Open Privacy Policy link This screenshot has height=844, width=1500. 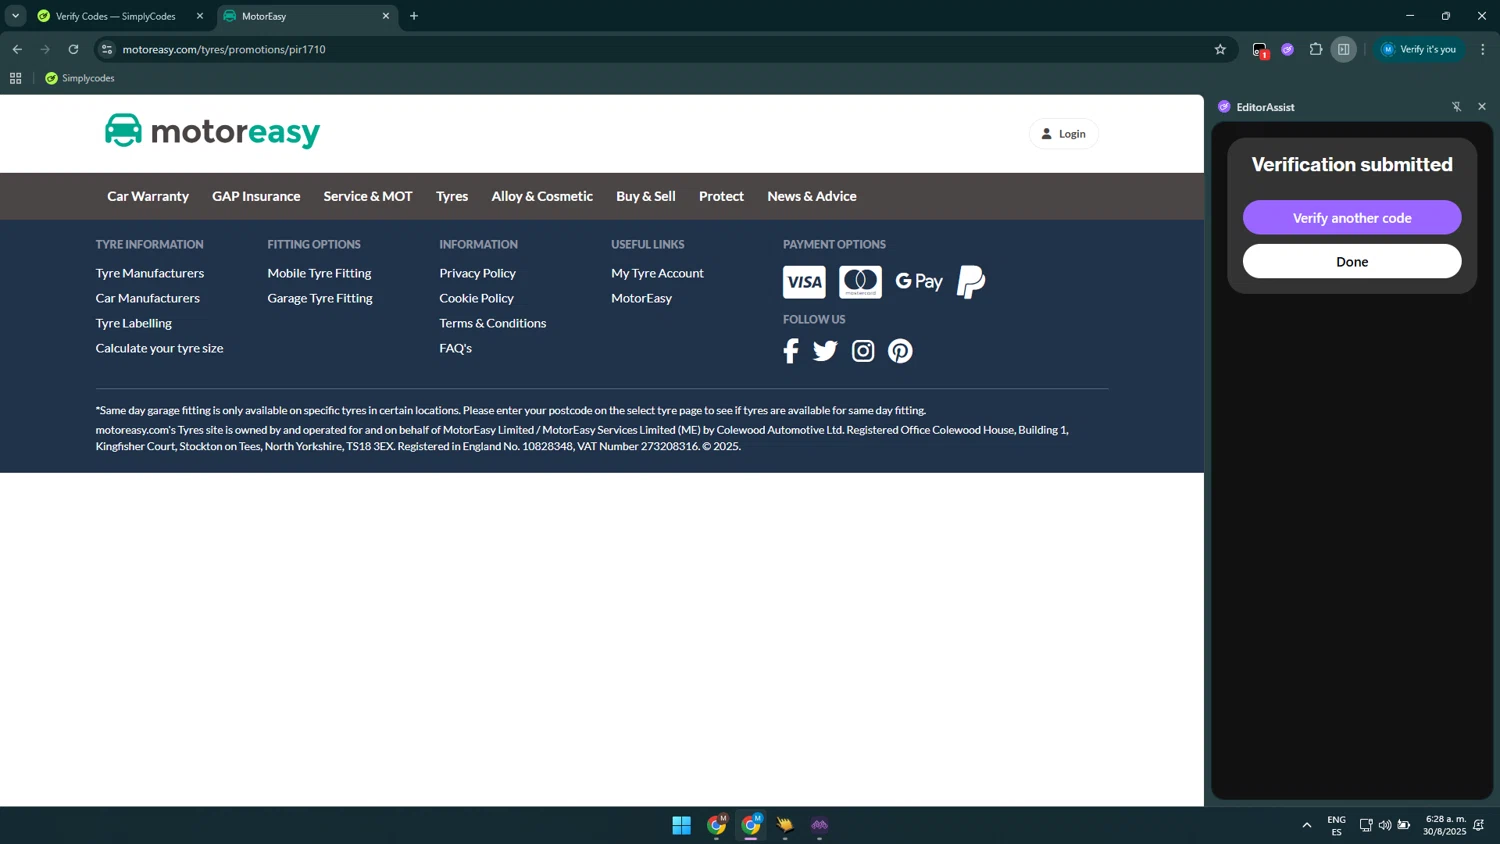(478, 273)
